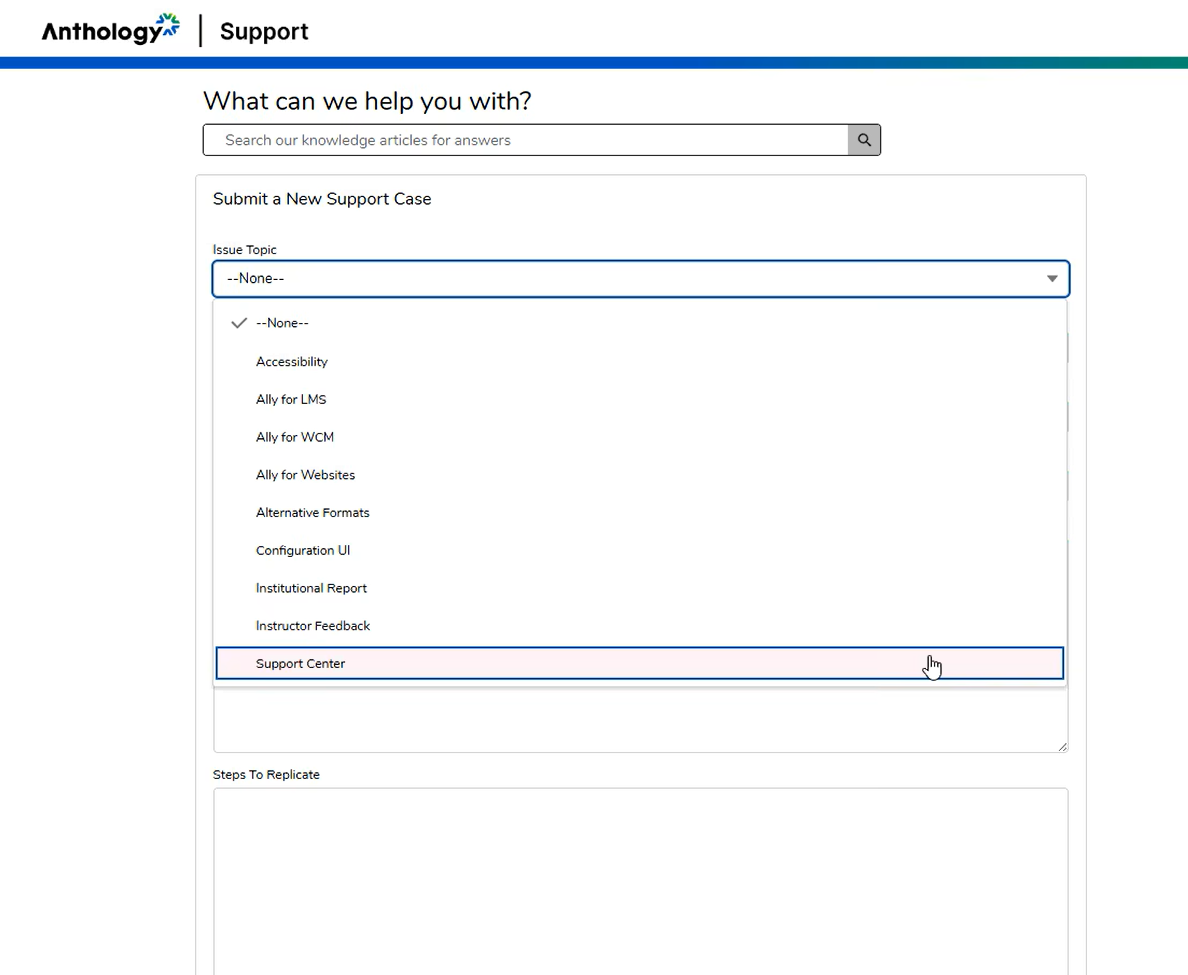Screen dimensions: 1188x975
Task: Click the Support title in the header
Action: [x=264, y=32]
